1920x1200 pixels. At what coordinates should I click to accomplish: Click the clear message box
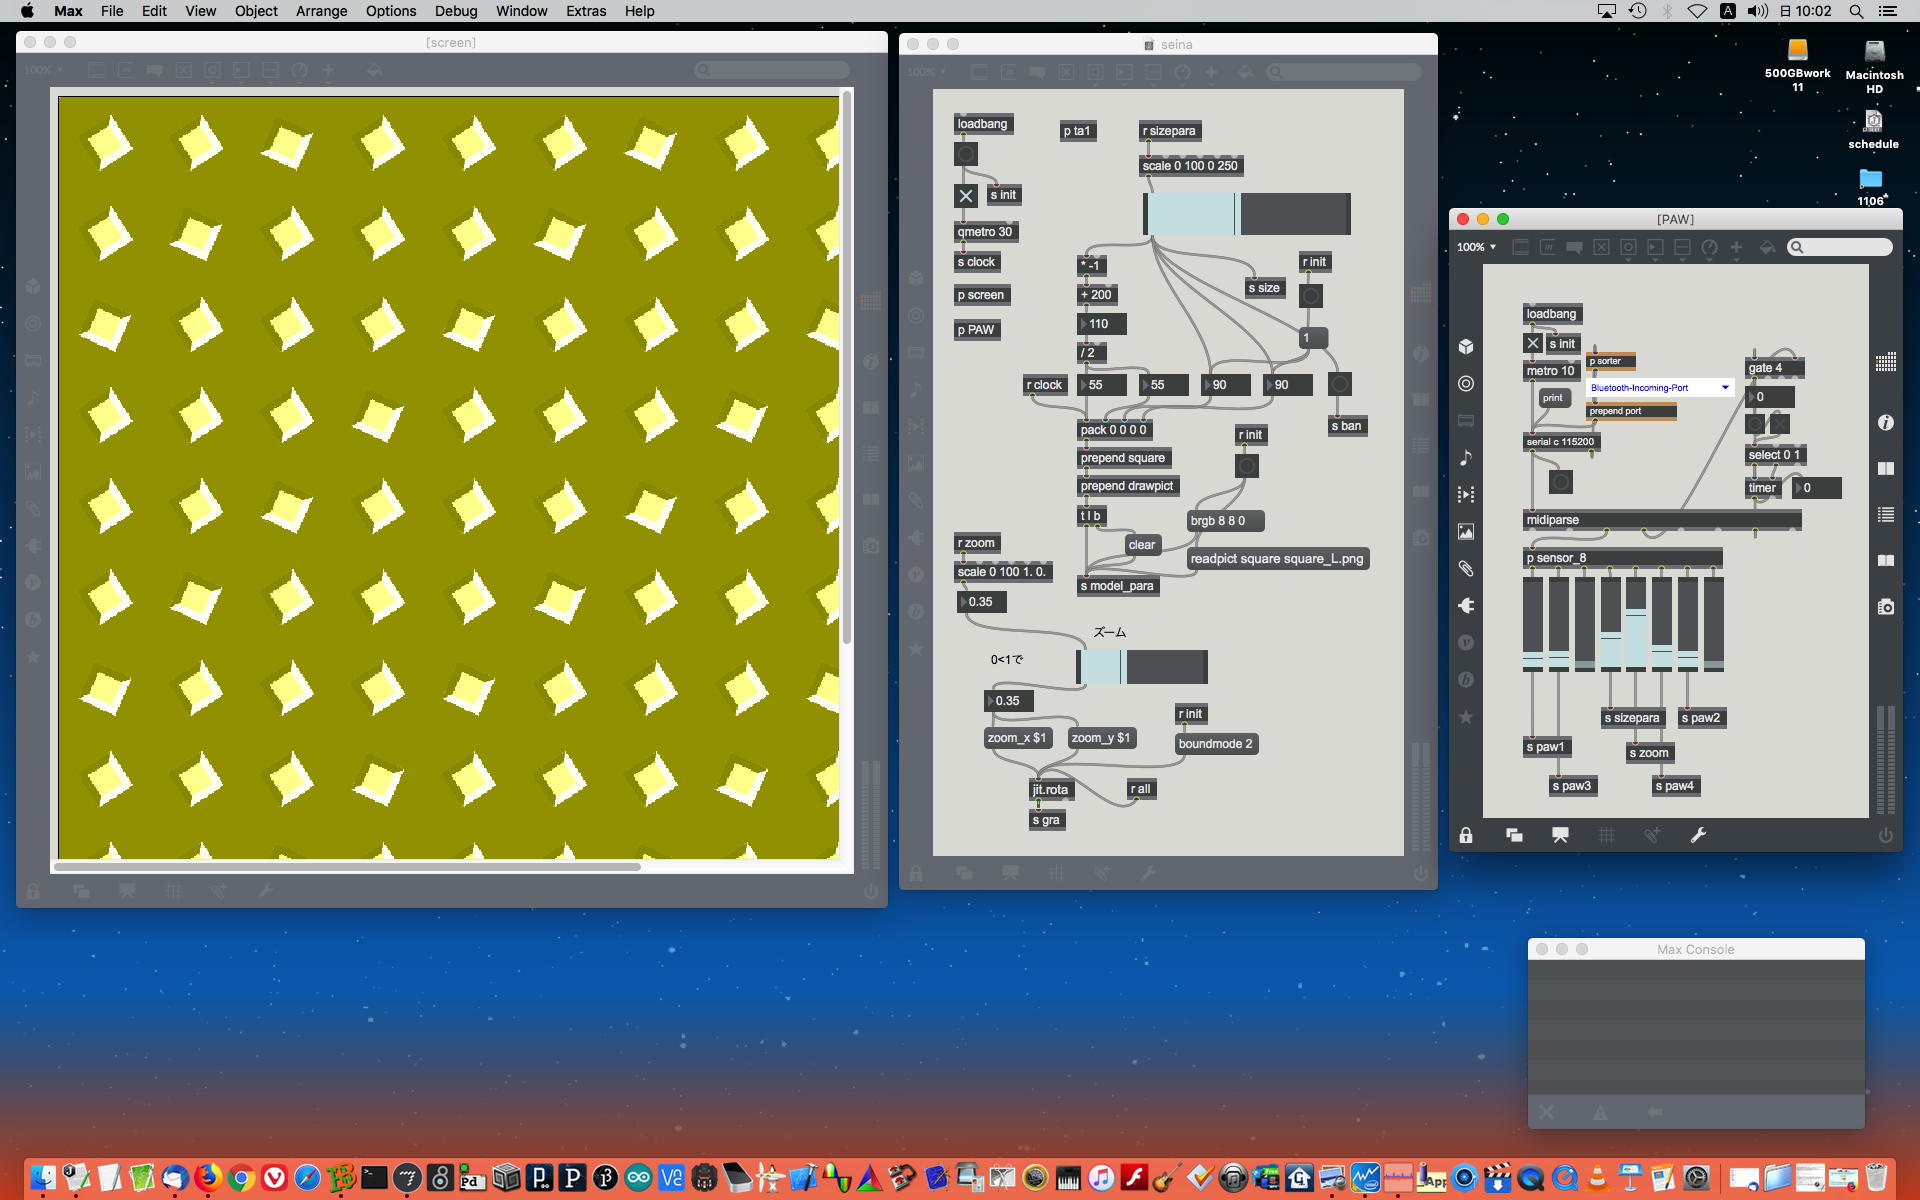1141,545
